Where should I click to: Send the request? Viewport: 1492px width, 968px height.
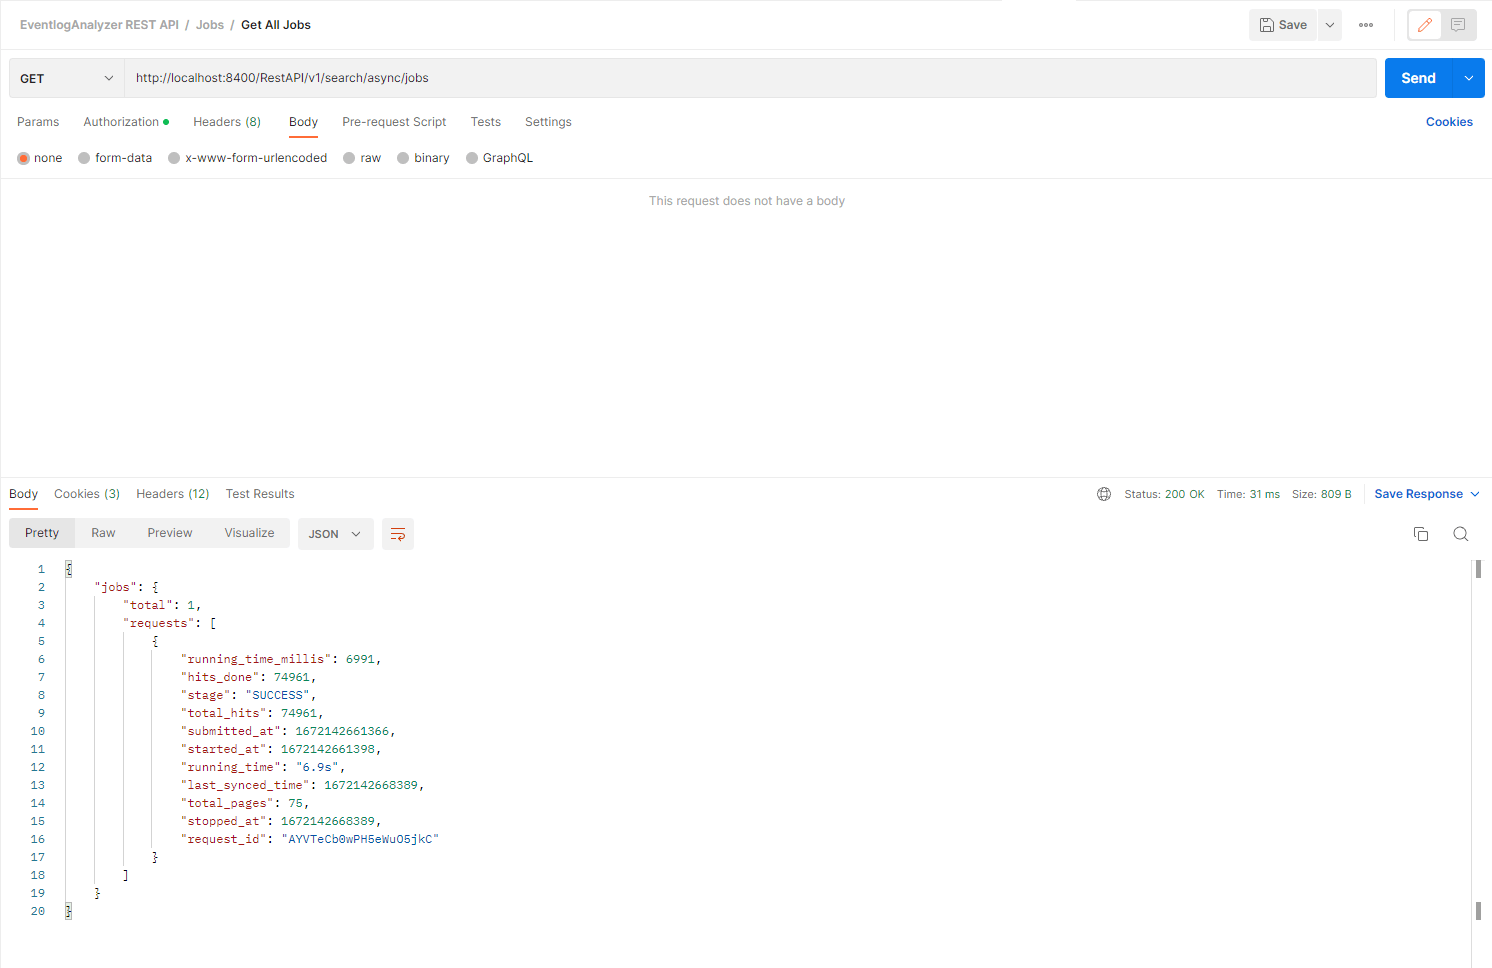tap(1417, 77)
